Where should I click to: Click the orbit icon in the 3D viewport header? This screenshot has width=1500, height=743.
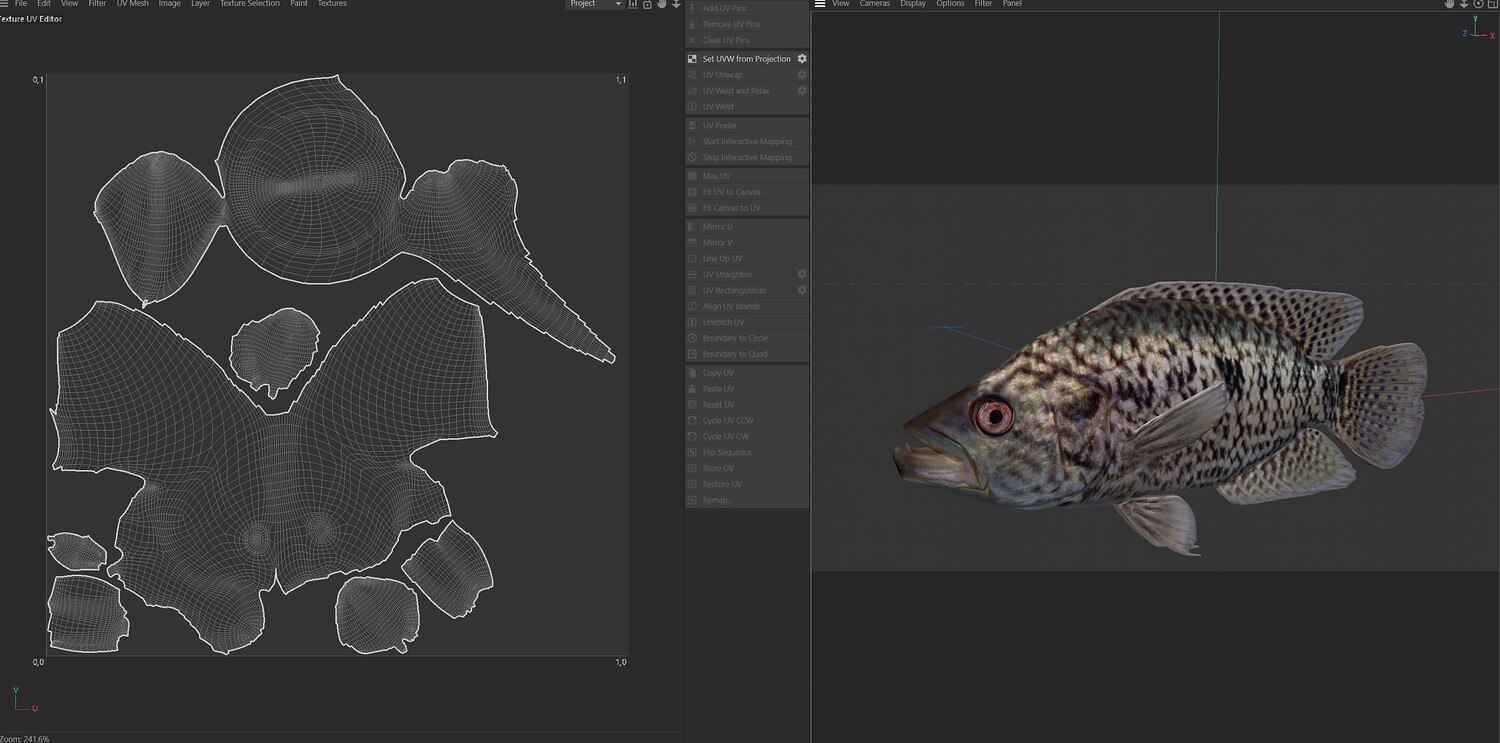click(x=1478, y=4)
